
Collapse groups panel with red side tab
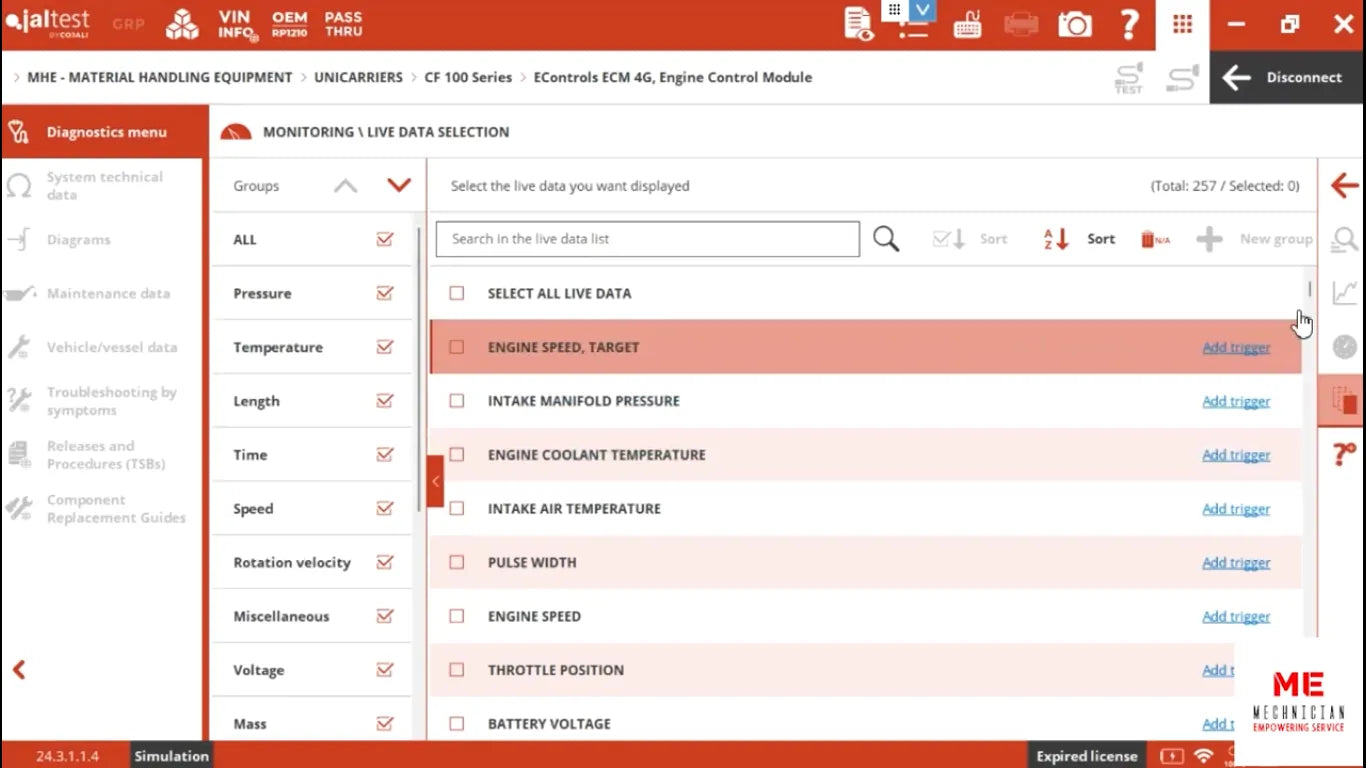pos(435,481)
